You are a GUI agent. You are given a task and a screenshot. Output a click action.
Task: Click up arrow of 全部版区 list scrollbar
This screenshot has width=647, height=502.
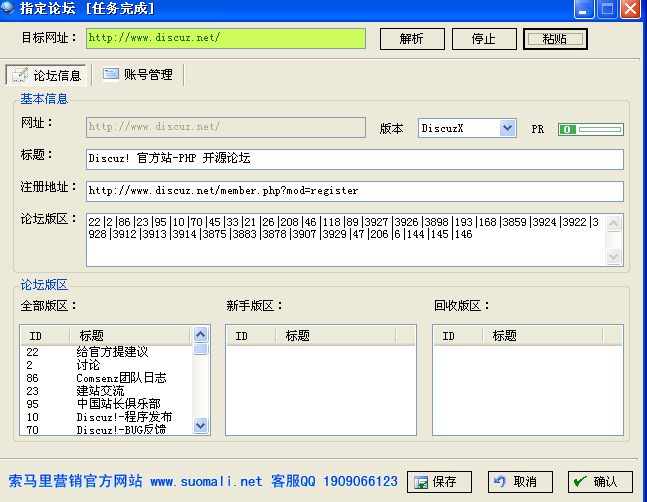pos(201,334)
